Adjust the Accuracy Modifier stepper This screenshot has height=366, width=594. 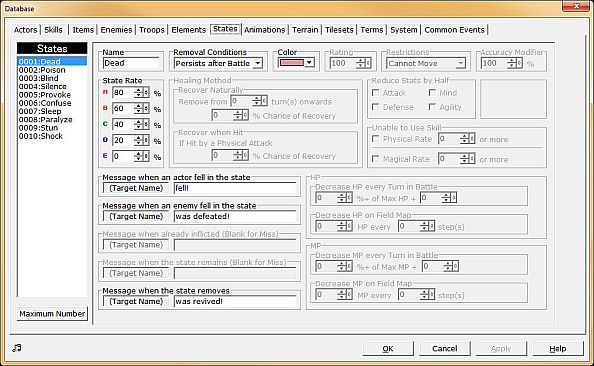coord(514,63)
